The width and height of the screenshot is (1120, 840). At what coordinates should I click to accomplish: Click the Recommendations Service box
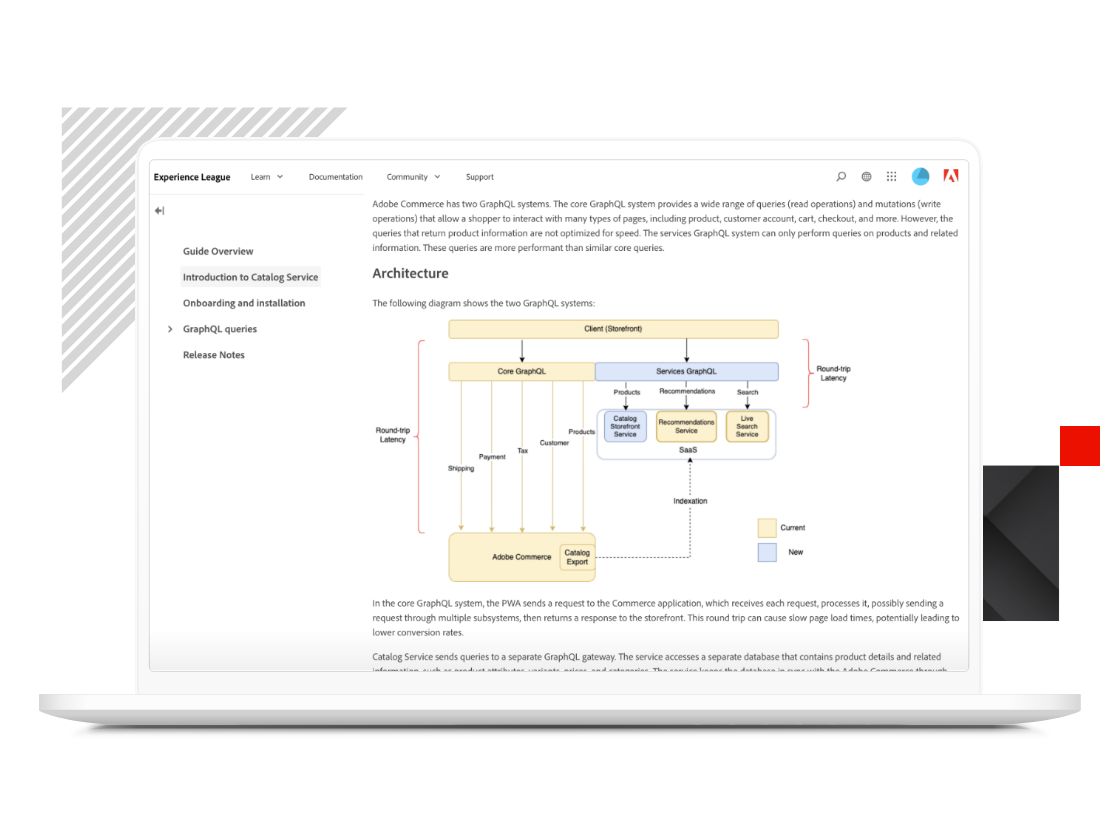(686, 426)
